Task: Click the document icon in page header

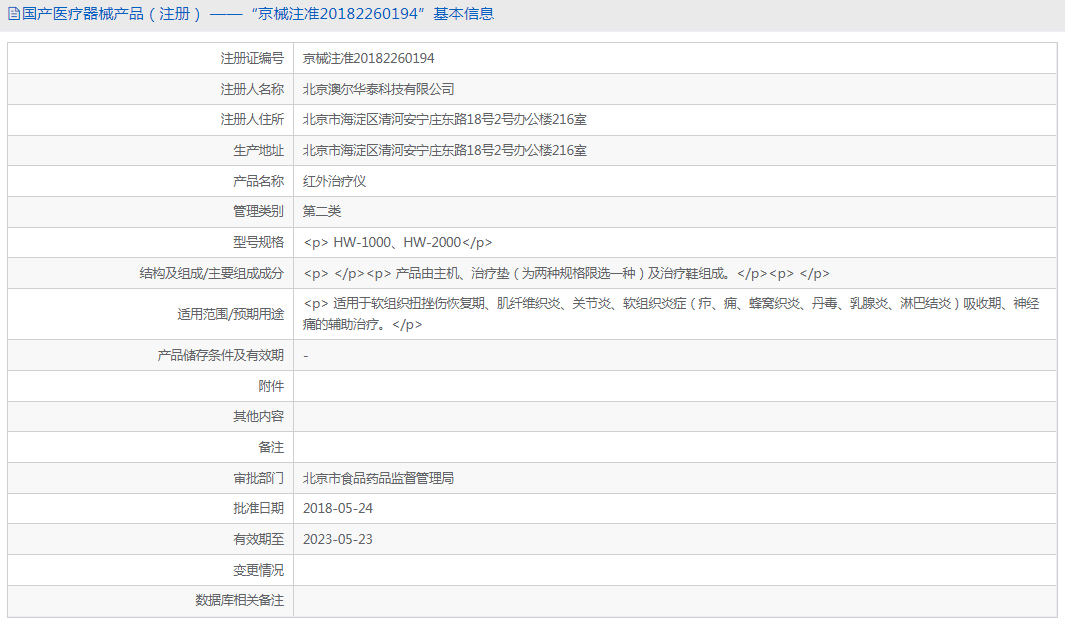Action: [13, 14]
